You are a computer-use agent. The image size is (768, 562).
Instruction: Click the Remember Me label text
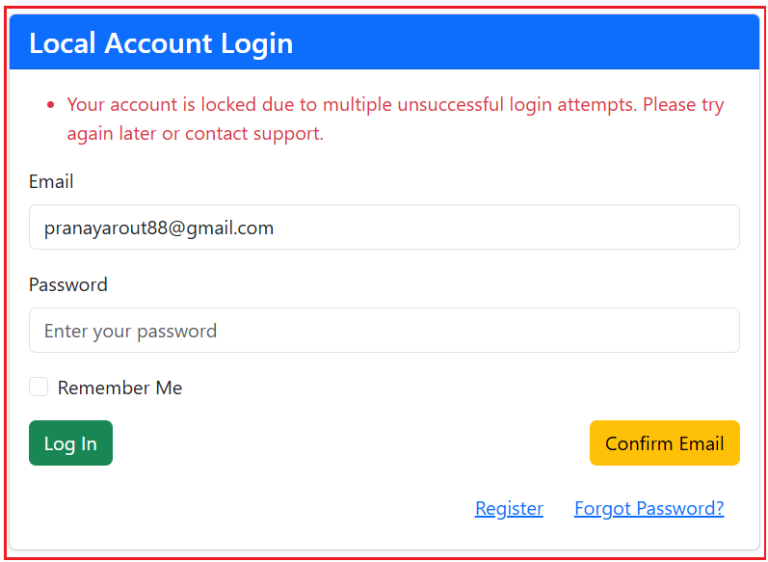click(120, 388)
